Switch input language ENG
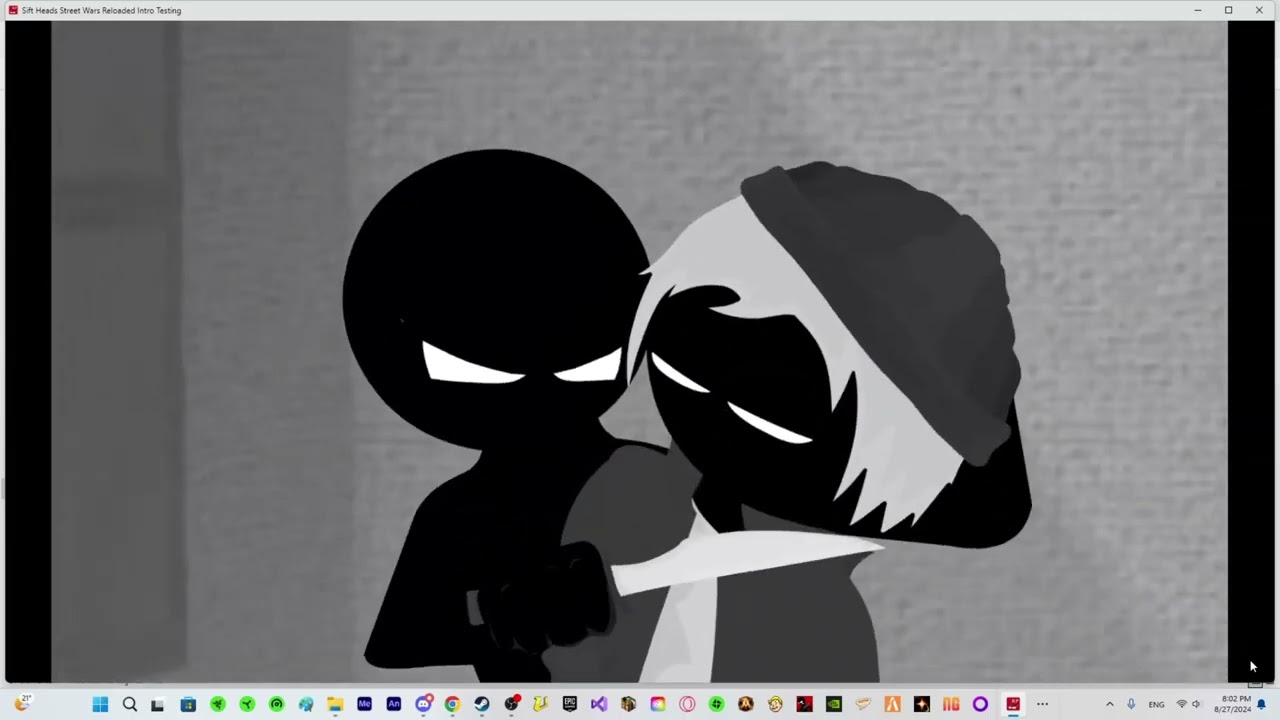Viewport: 1280px width, 720px height. pyautogui.click(x=1156, y=704)
